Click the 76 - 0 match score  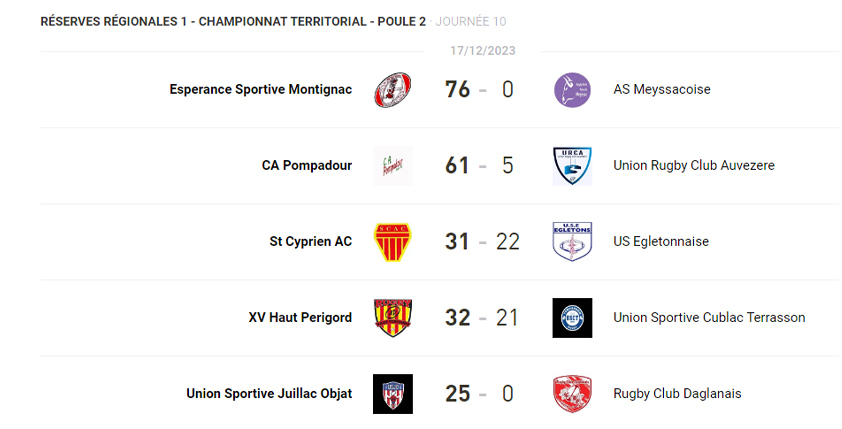click(x=480, y=90)
